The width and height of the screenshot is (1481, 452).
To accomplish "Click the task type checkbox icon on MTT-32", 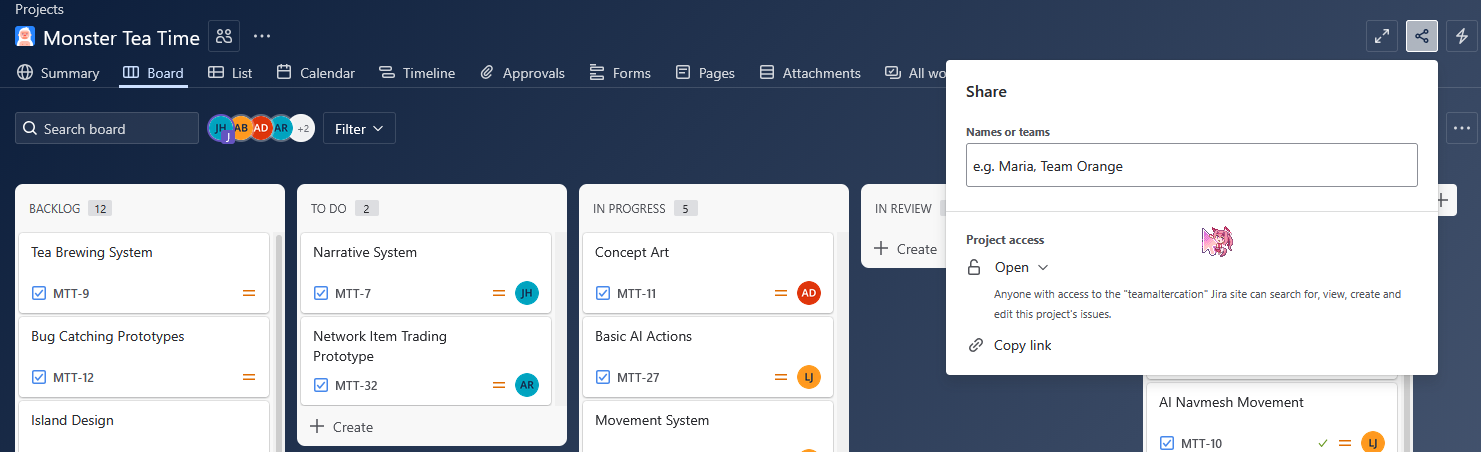I will (322, 385).
